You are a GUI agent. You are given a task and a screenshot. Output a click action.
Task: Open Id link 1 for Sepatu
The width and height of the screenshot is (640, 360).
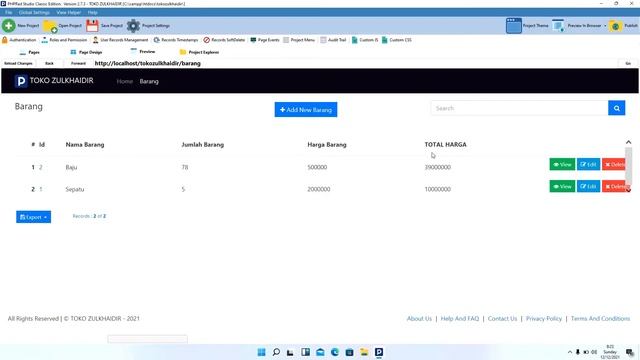coord(41,189)
